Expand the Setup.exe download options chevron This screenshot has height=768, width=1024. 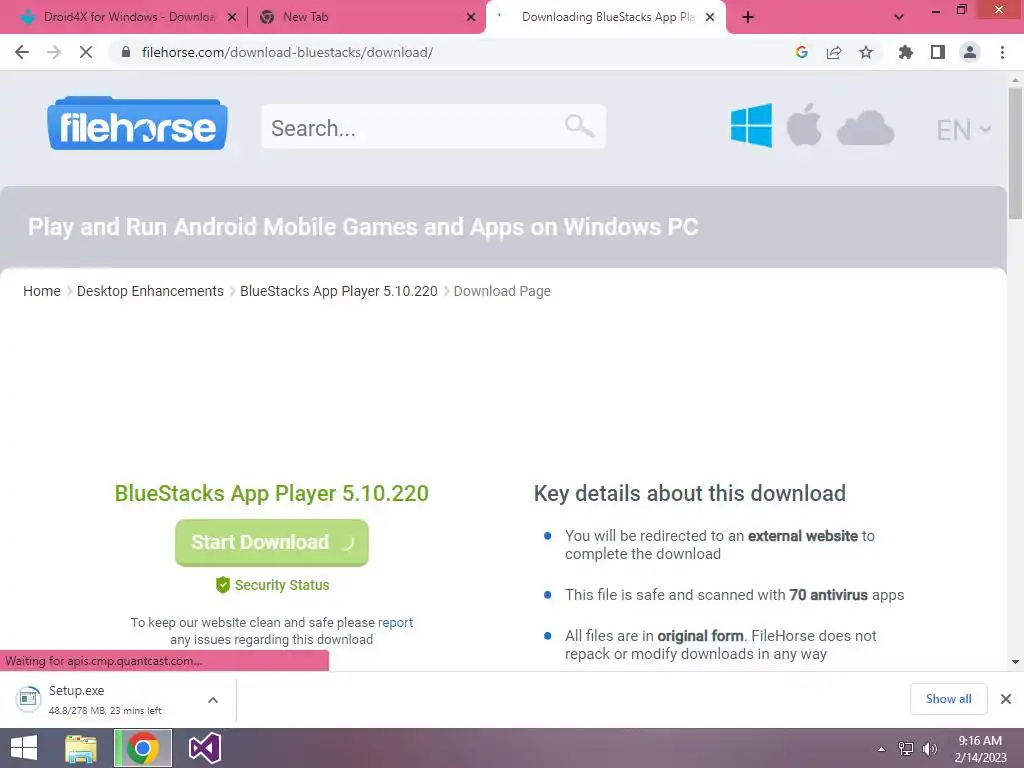click(213, 700)
